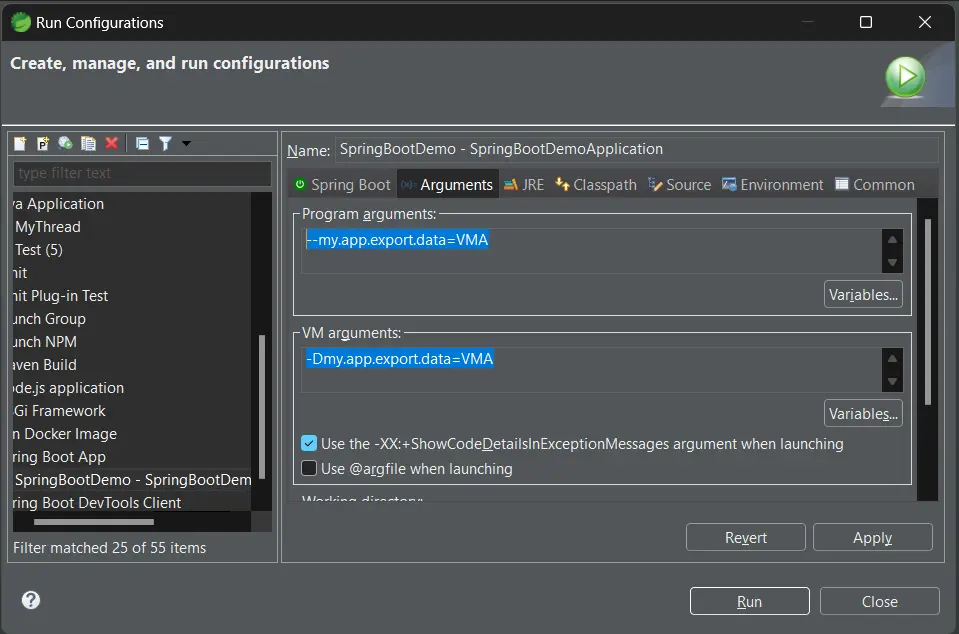
Task: Click the configuration tree horizontal scrollbar
Action: pos(94,522)
